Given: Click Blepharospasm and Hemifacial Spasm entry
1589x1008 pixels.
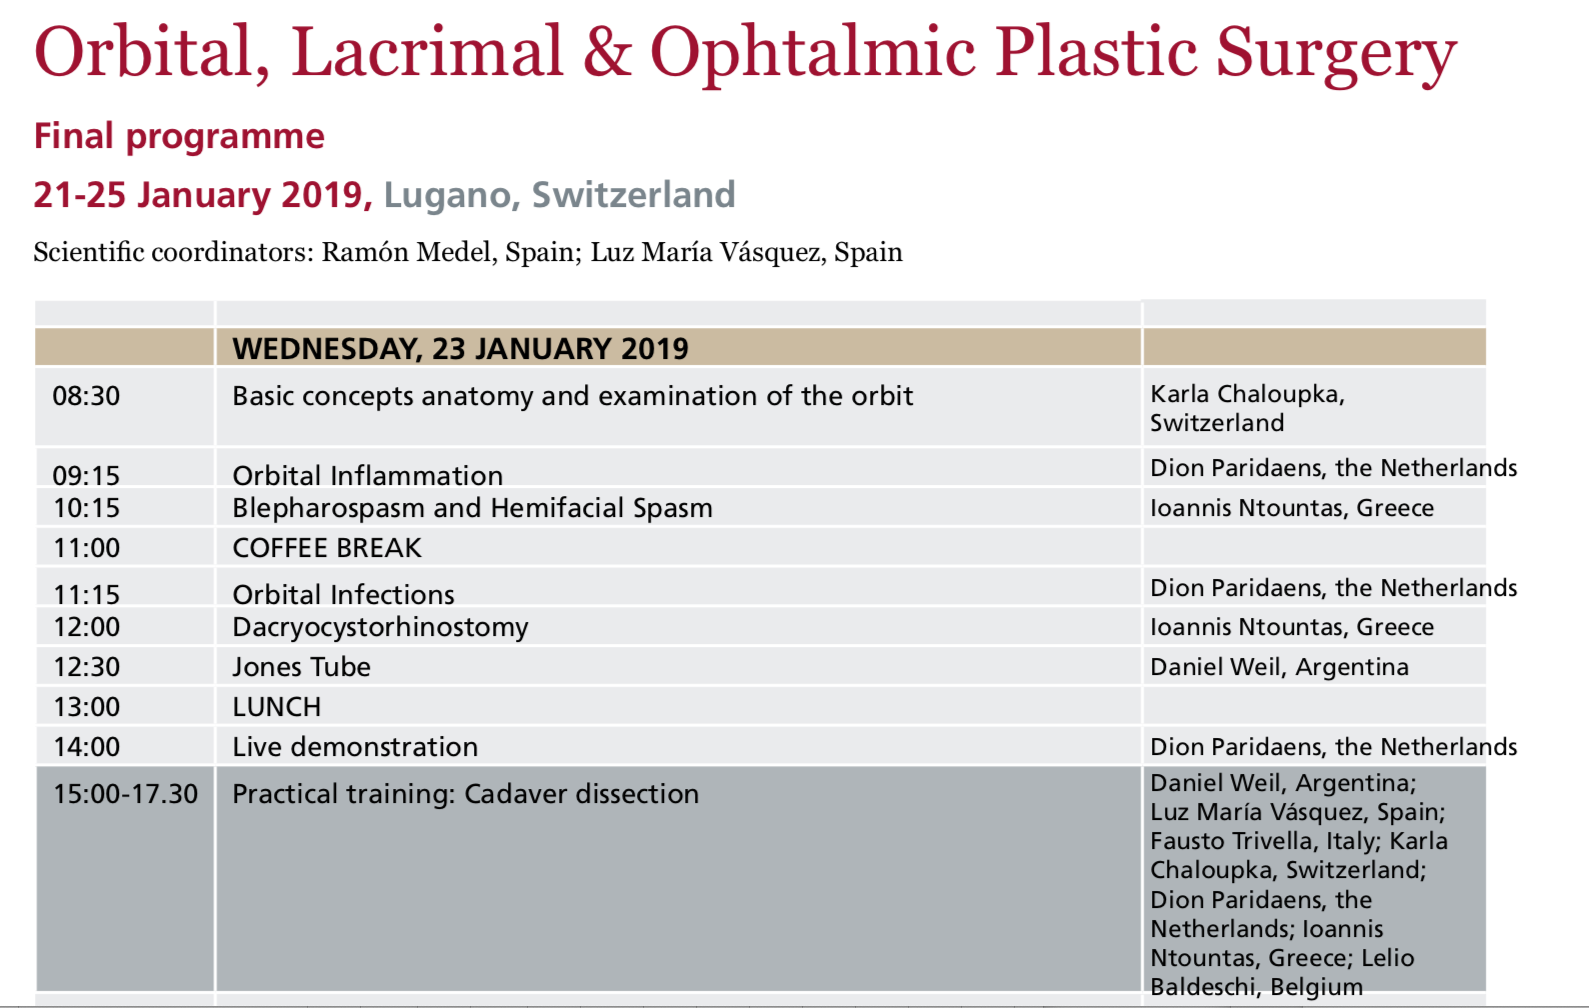Looking at the screenshot, I should 472,508.
